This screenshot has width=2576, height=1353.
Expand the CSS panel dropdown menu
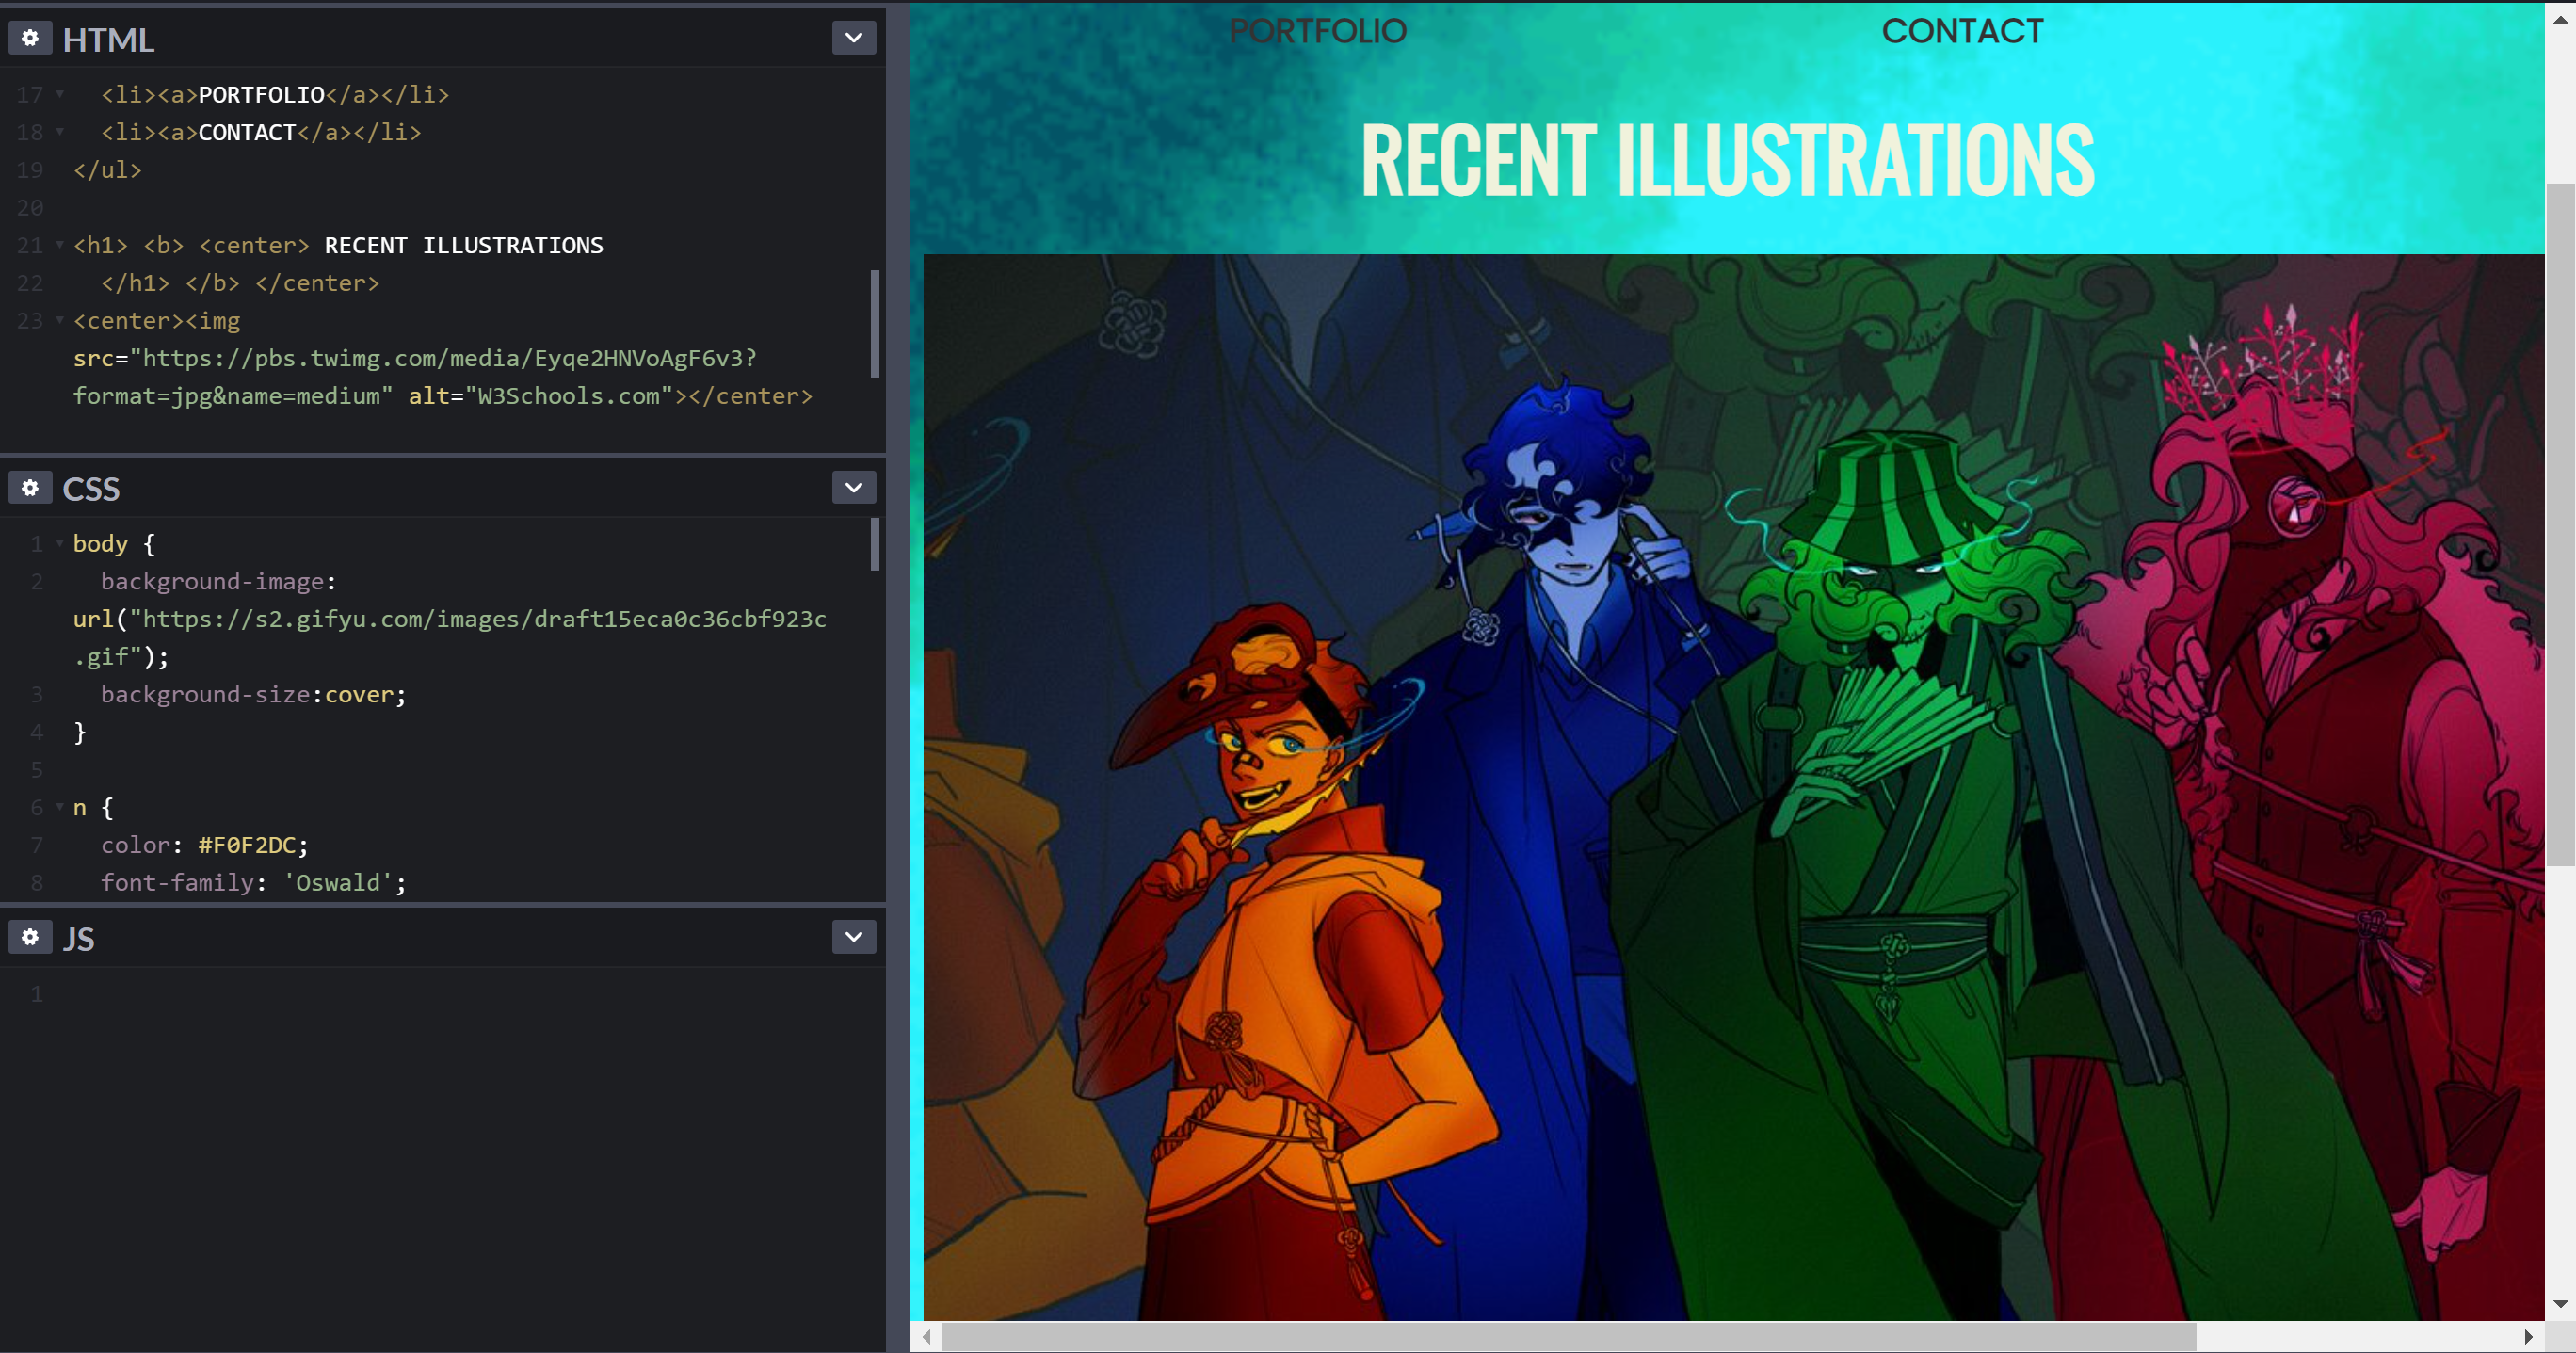coord(853,488)
